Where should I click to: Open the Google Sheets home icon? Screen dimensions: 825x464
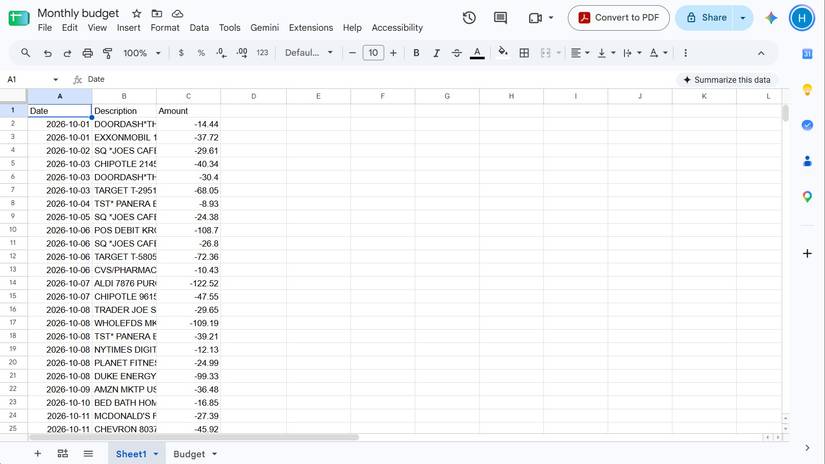[x=19, y=18]
